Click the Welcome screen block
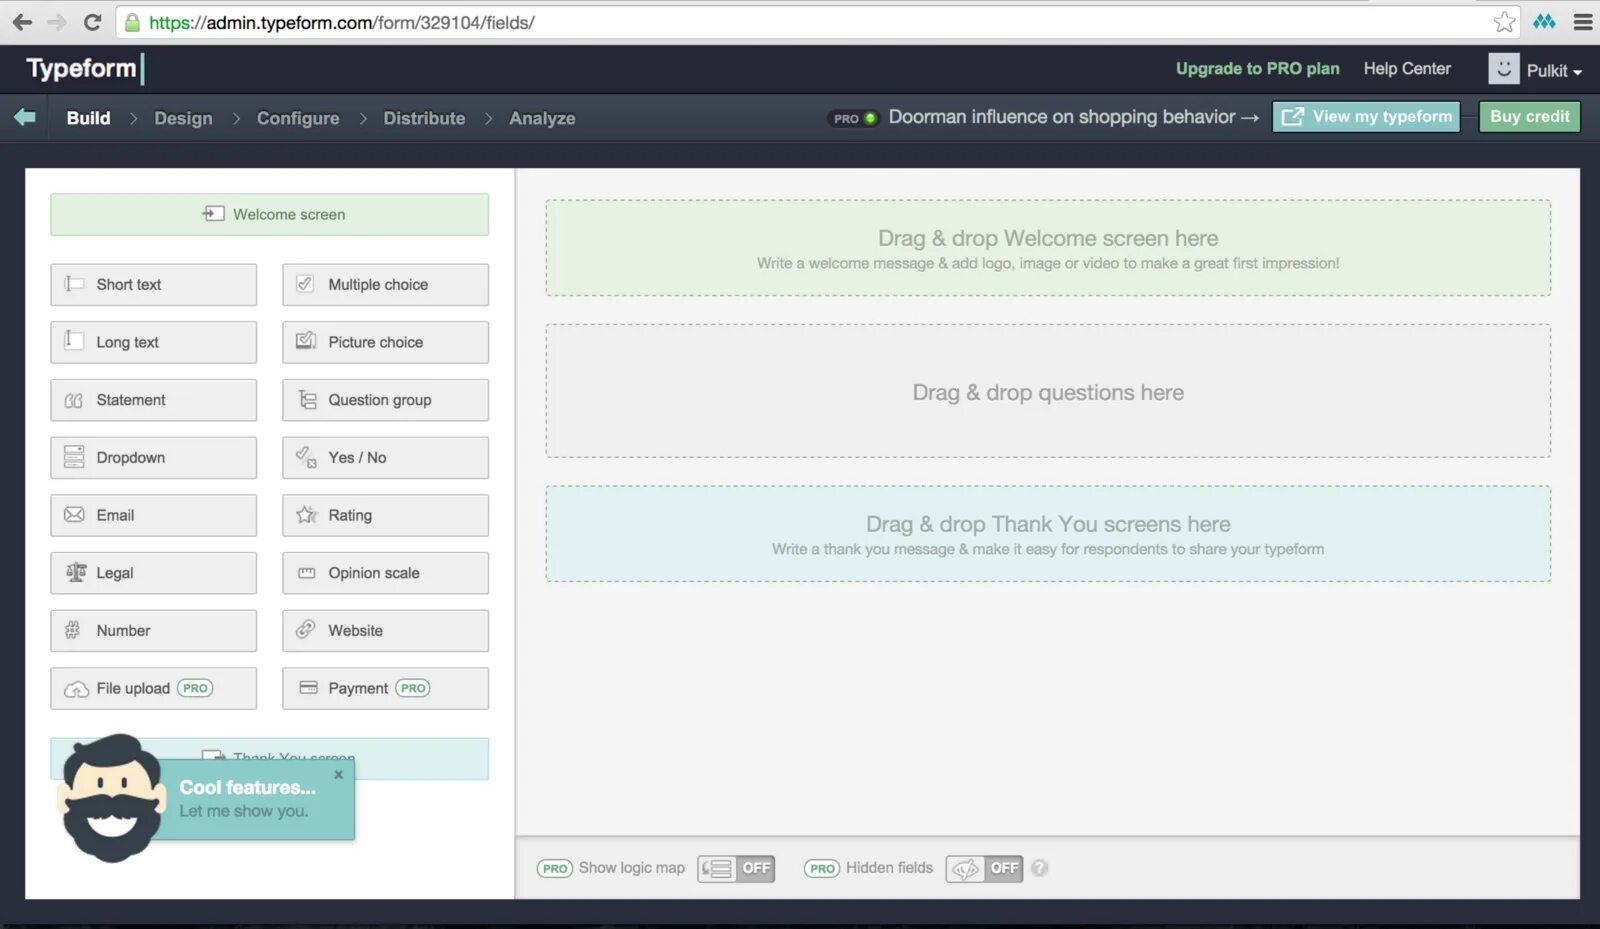This screenshot has height=929, width=1600. click(270, 215)
